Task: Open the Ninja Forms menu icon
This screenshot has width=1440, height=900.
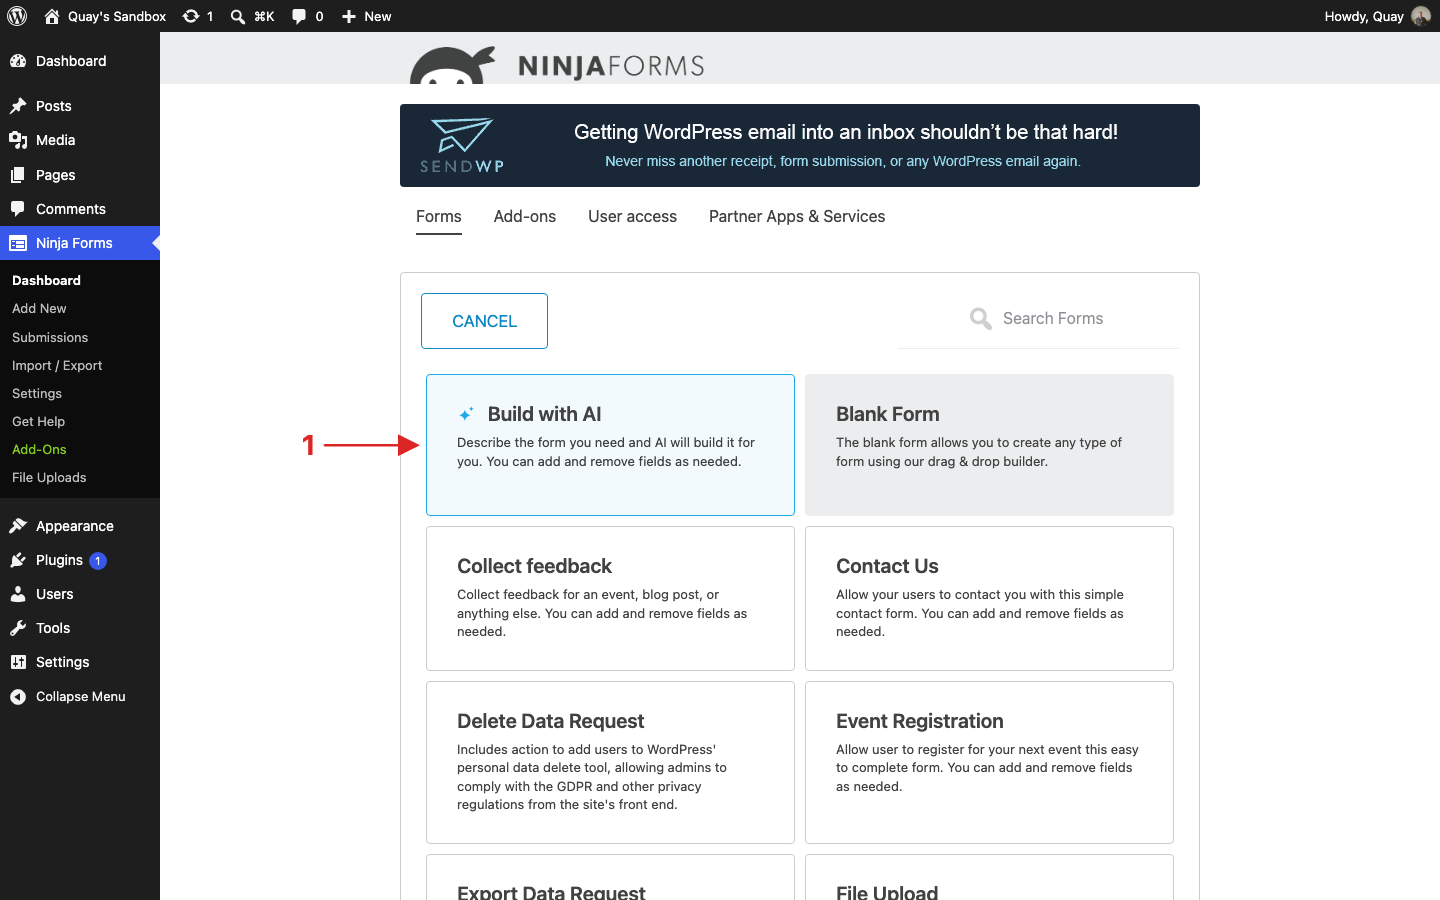Action: click(18, 243)
